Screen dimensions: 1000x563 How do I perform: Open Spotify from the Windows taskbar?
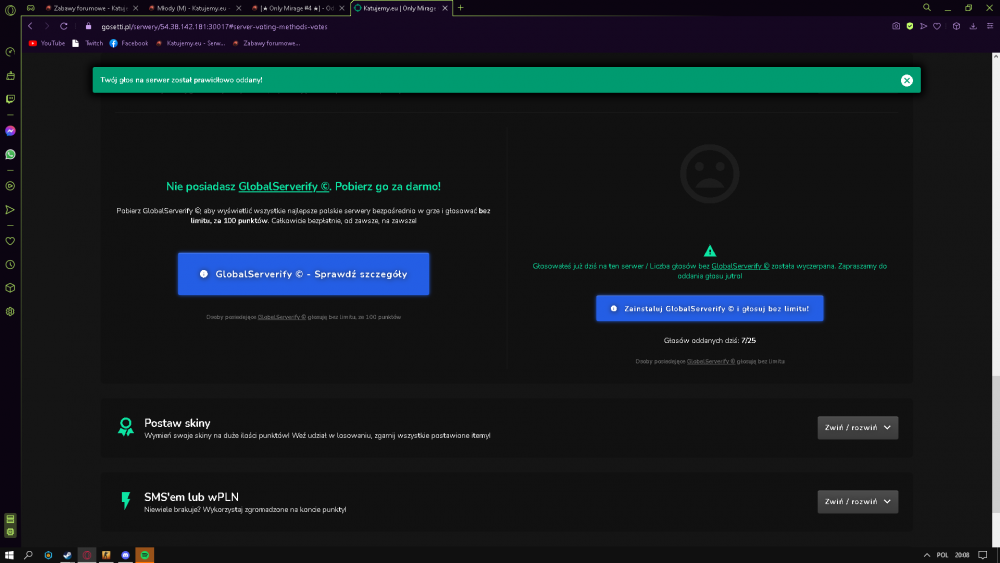coord(145,555)
